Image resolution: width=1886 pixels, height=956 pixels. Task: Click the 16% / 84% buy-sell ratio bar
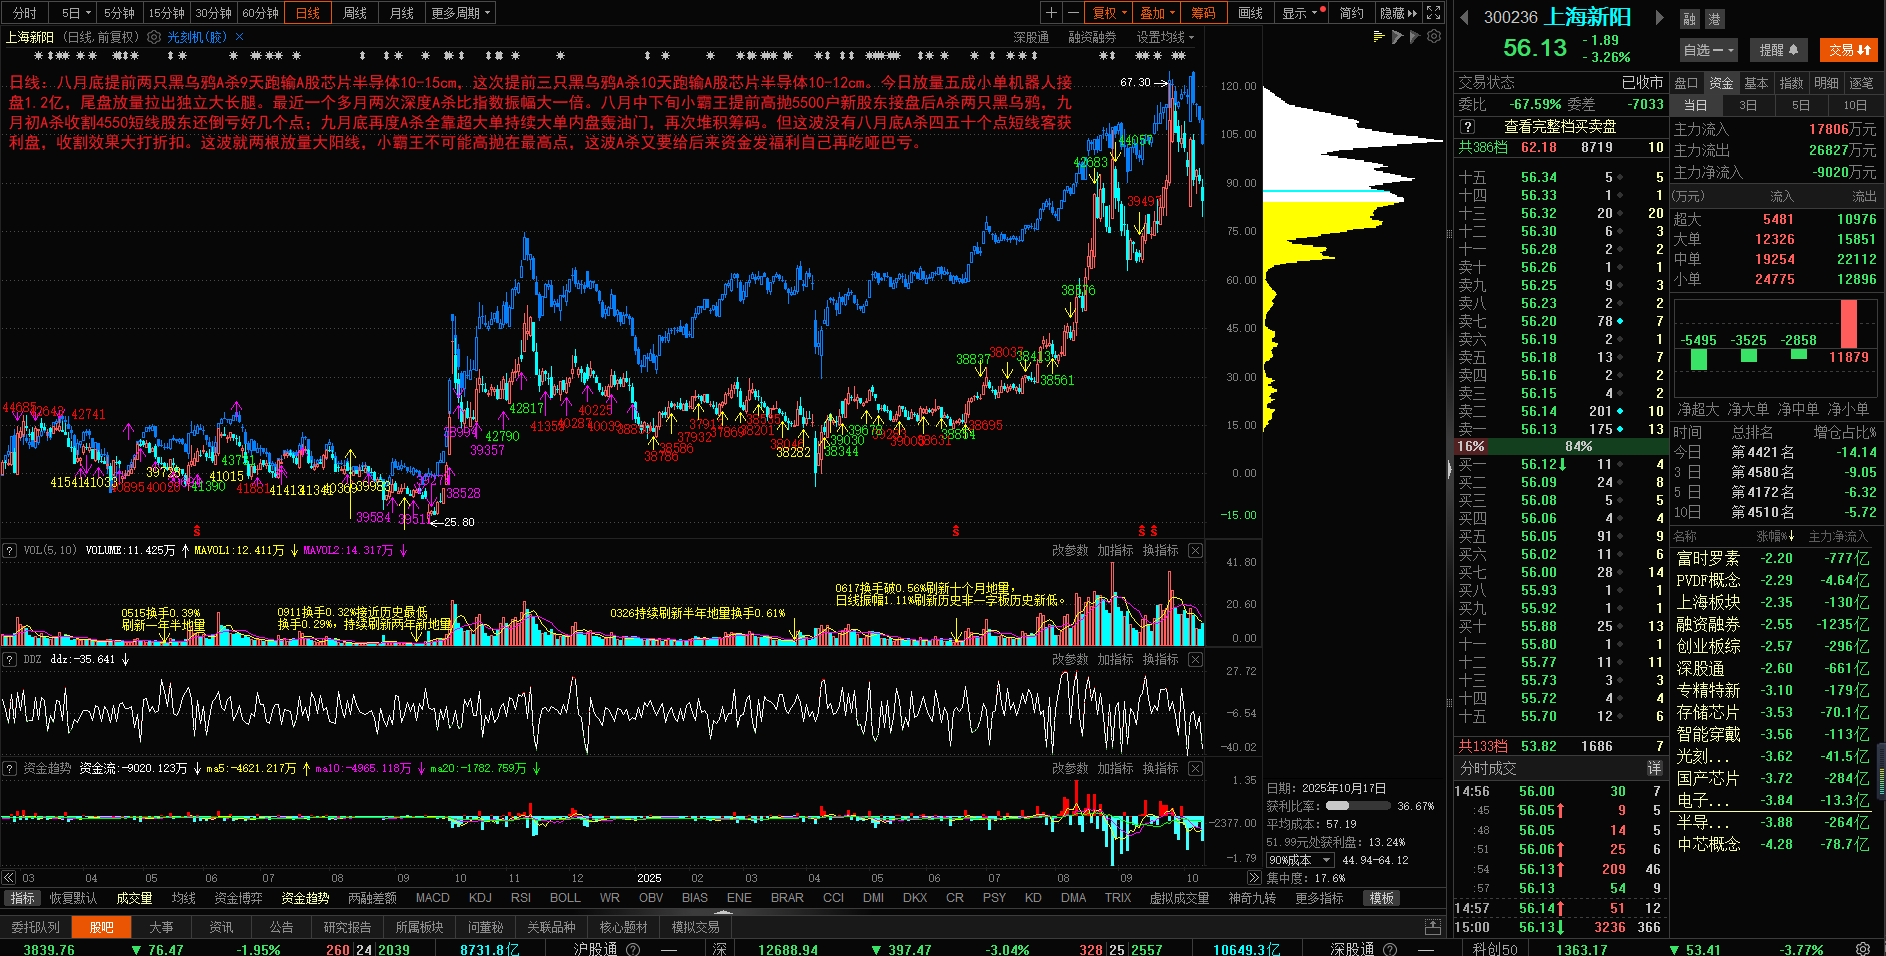[x=1560, y=446]
